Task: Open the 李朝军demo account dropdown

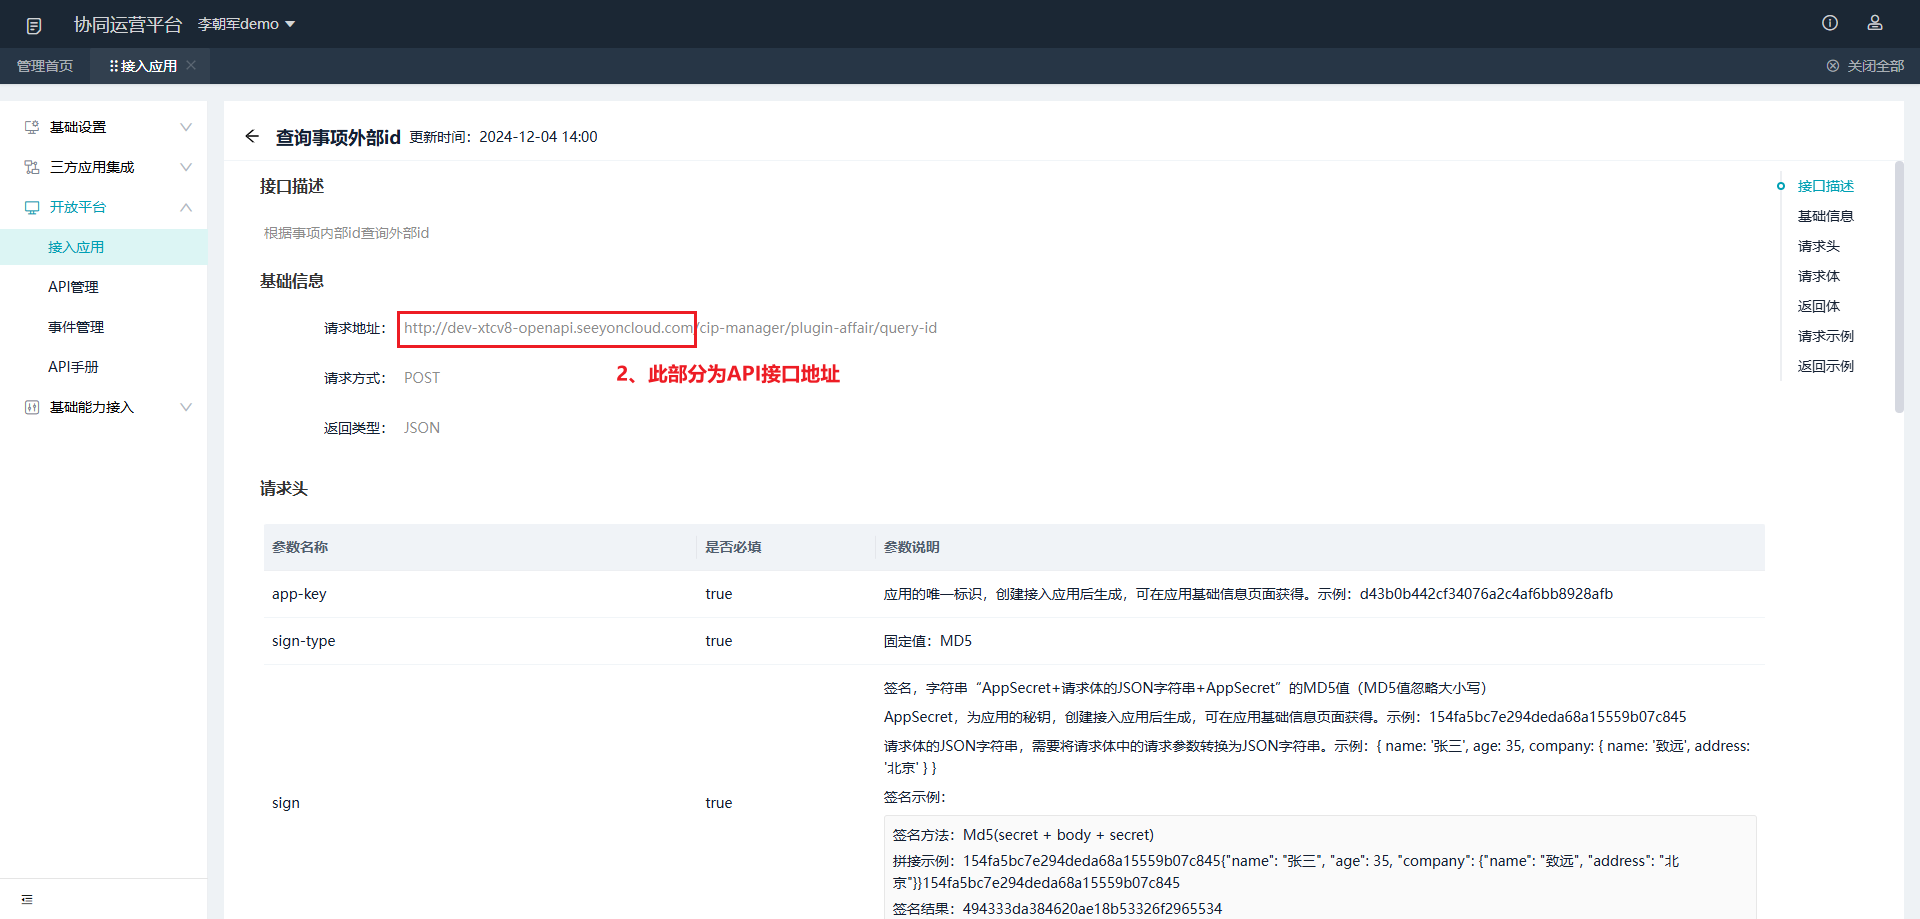Action: click(246, 24)
